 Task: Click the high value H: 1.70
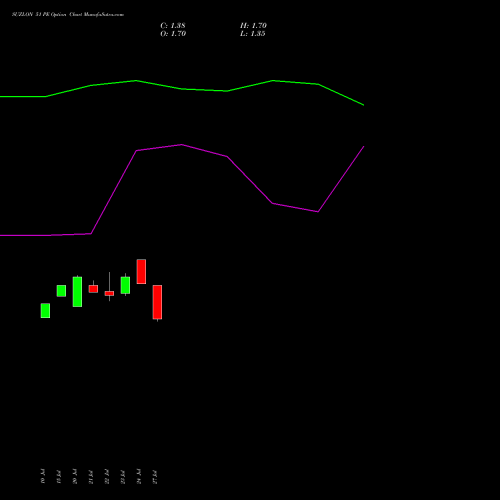click(253, 26)
